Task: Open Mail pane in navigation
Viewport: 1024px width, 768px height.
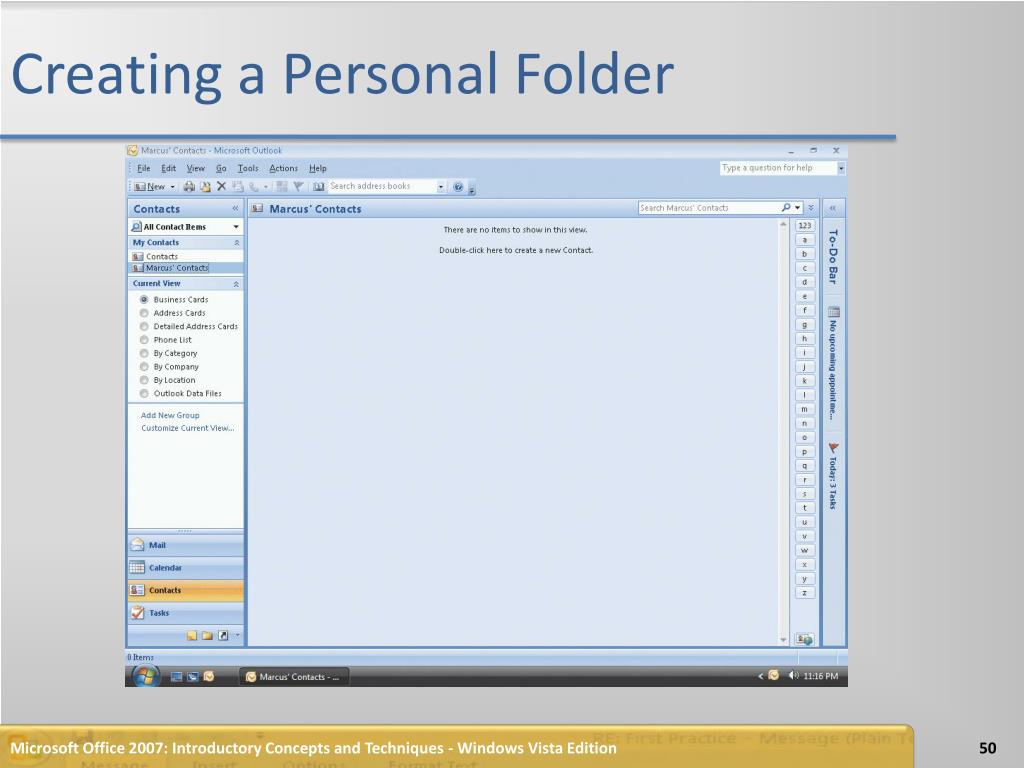Action: point(185,545)
